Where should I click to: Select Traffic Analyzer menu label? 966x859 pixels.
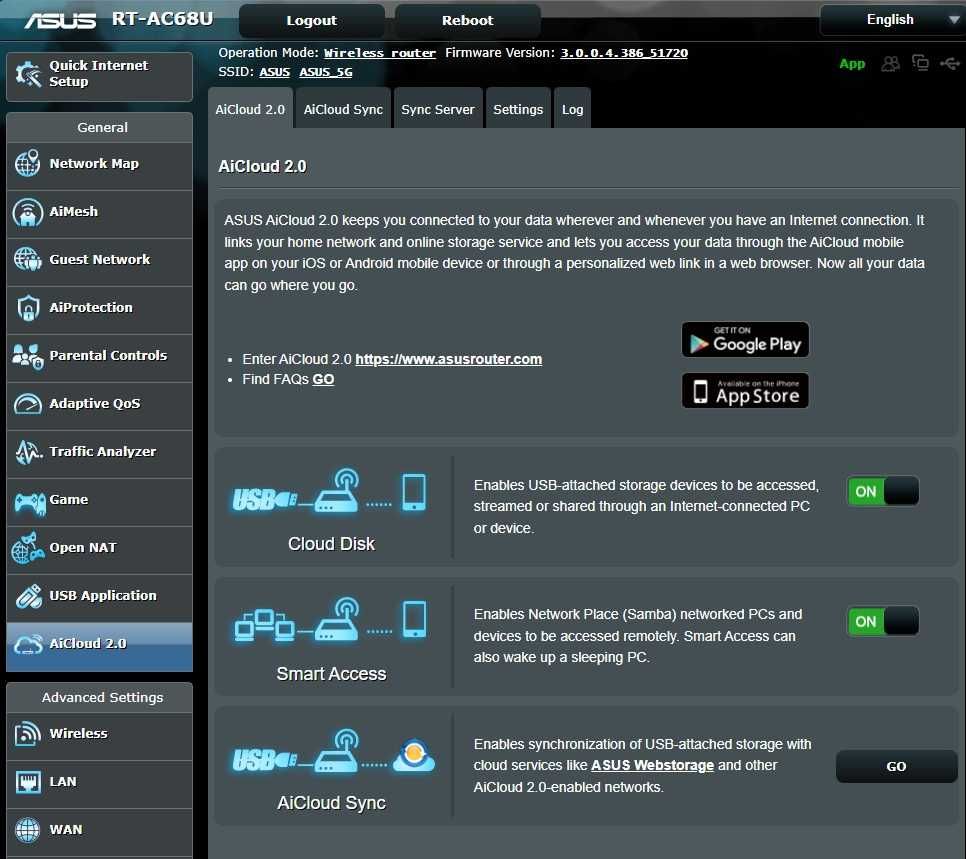pos(103,452)
